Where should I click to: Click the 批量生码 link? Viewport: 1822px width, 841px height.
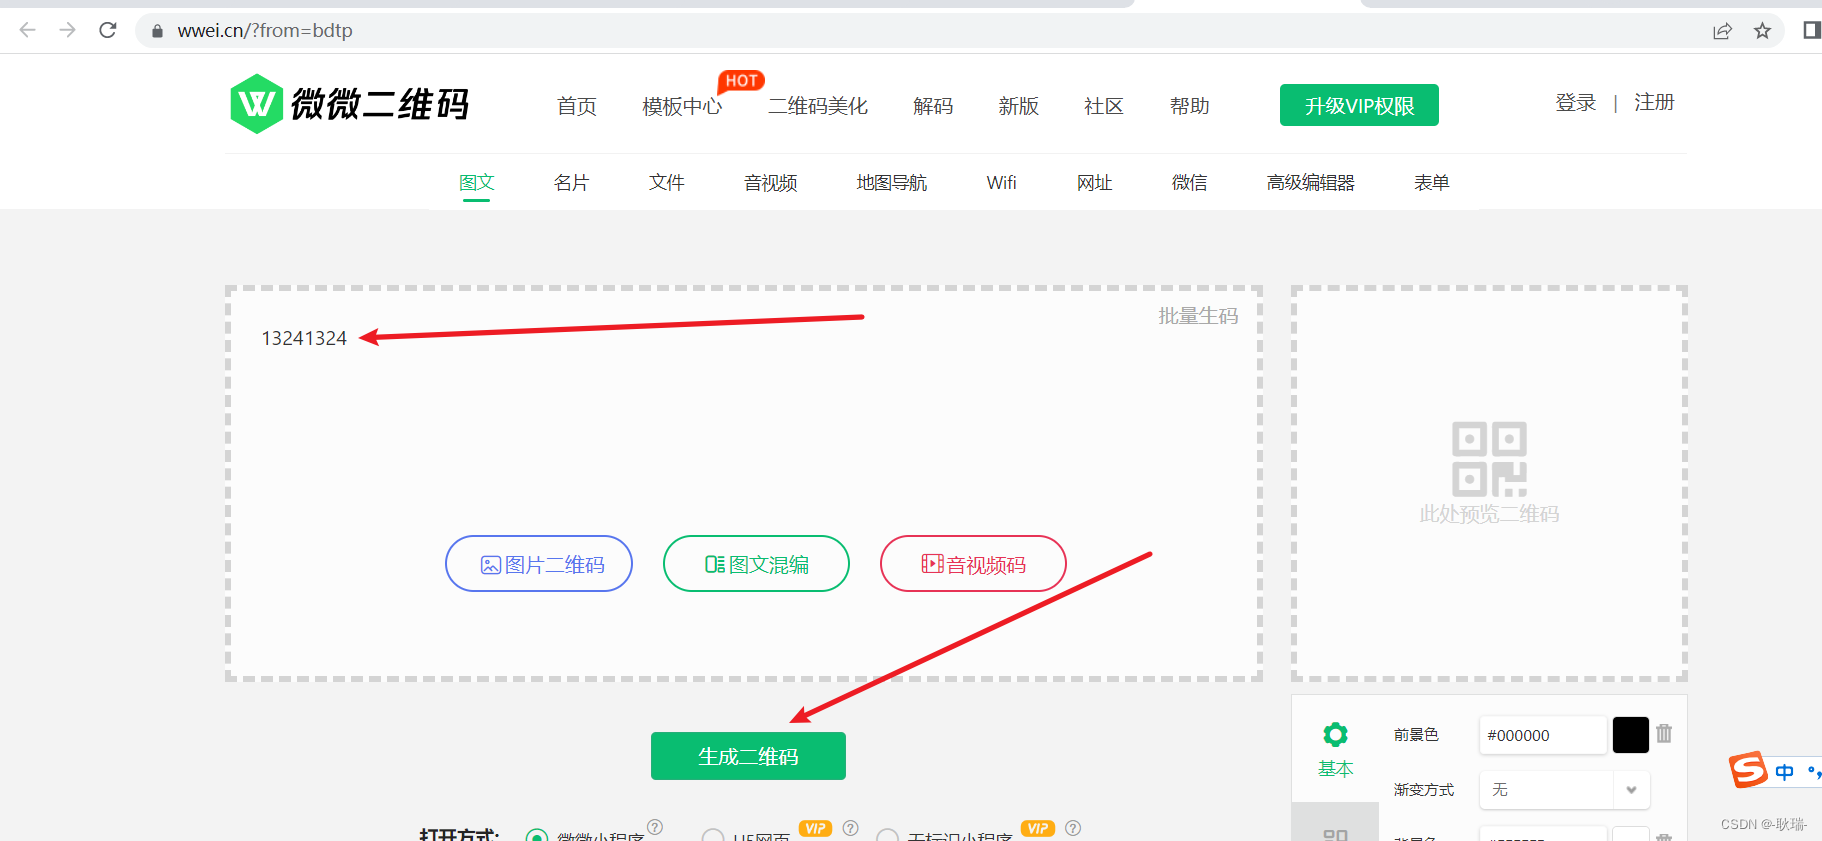point(1198,316)
